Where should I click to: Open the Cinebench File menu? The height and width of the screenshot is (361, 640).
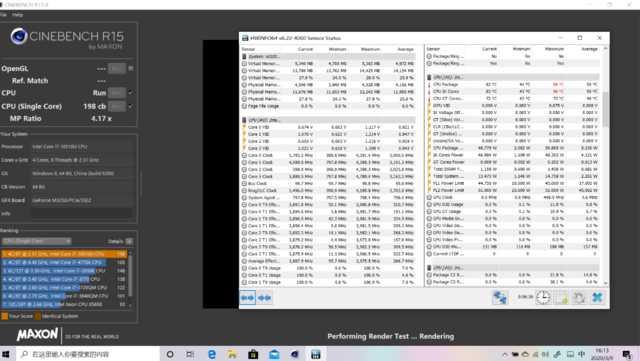3,15
